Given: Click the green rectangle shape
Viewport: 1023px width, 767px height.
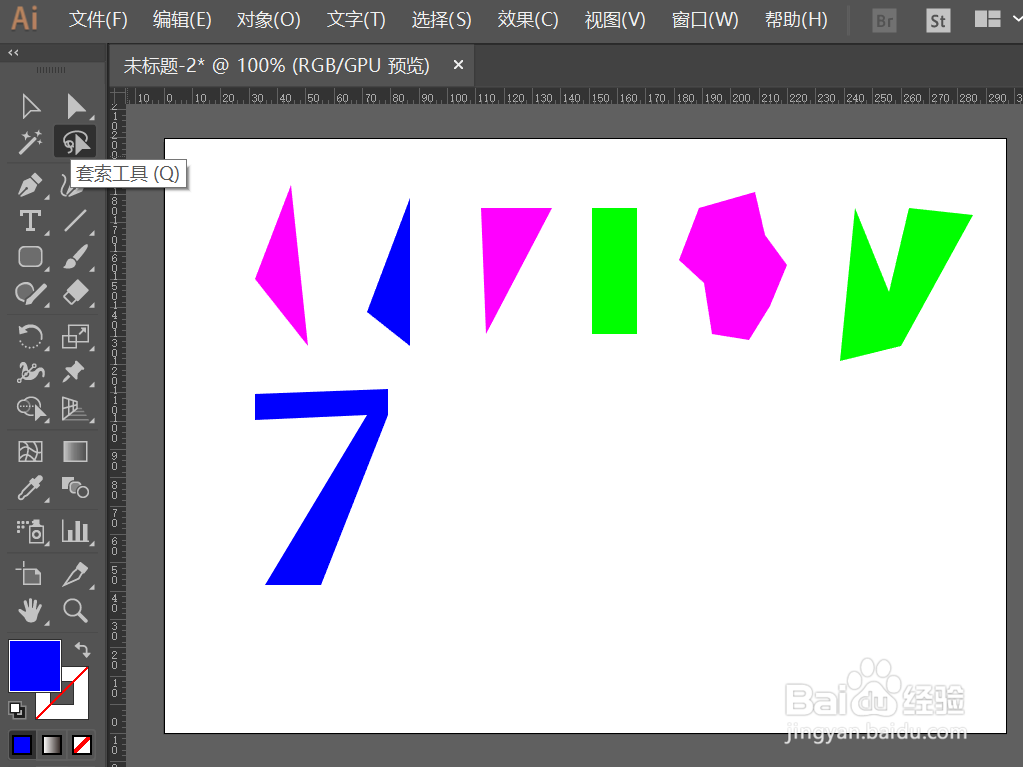Looking at the screenshot, I should [x=614, y=271].
